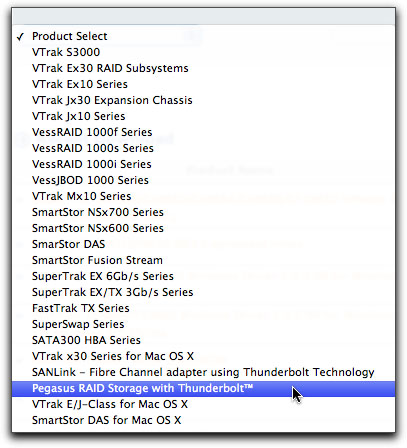This screenshot has width=407, height=448.
Task: Select VTrak Jx30 Expansion Chassis
Action: pyautogui.click(x=203, y=100)
